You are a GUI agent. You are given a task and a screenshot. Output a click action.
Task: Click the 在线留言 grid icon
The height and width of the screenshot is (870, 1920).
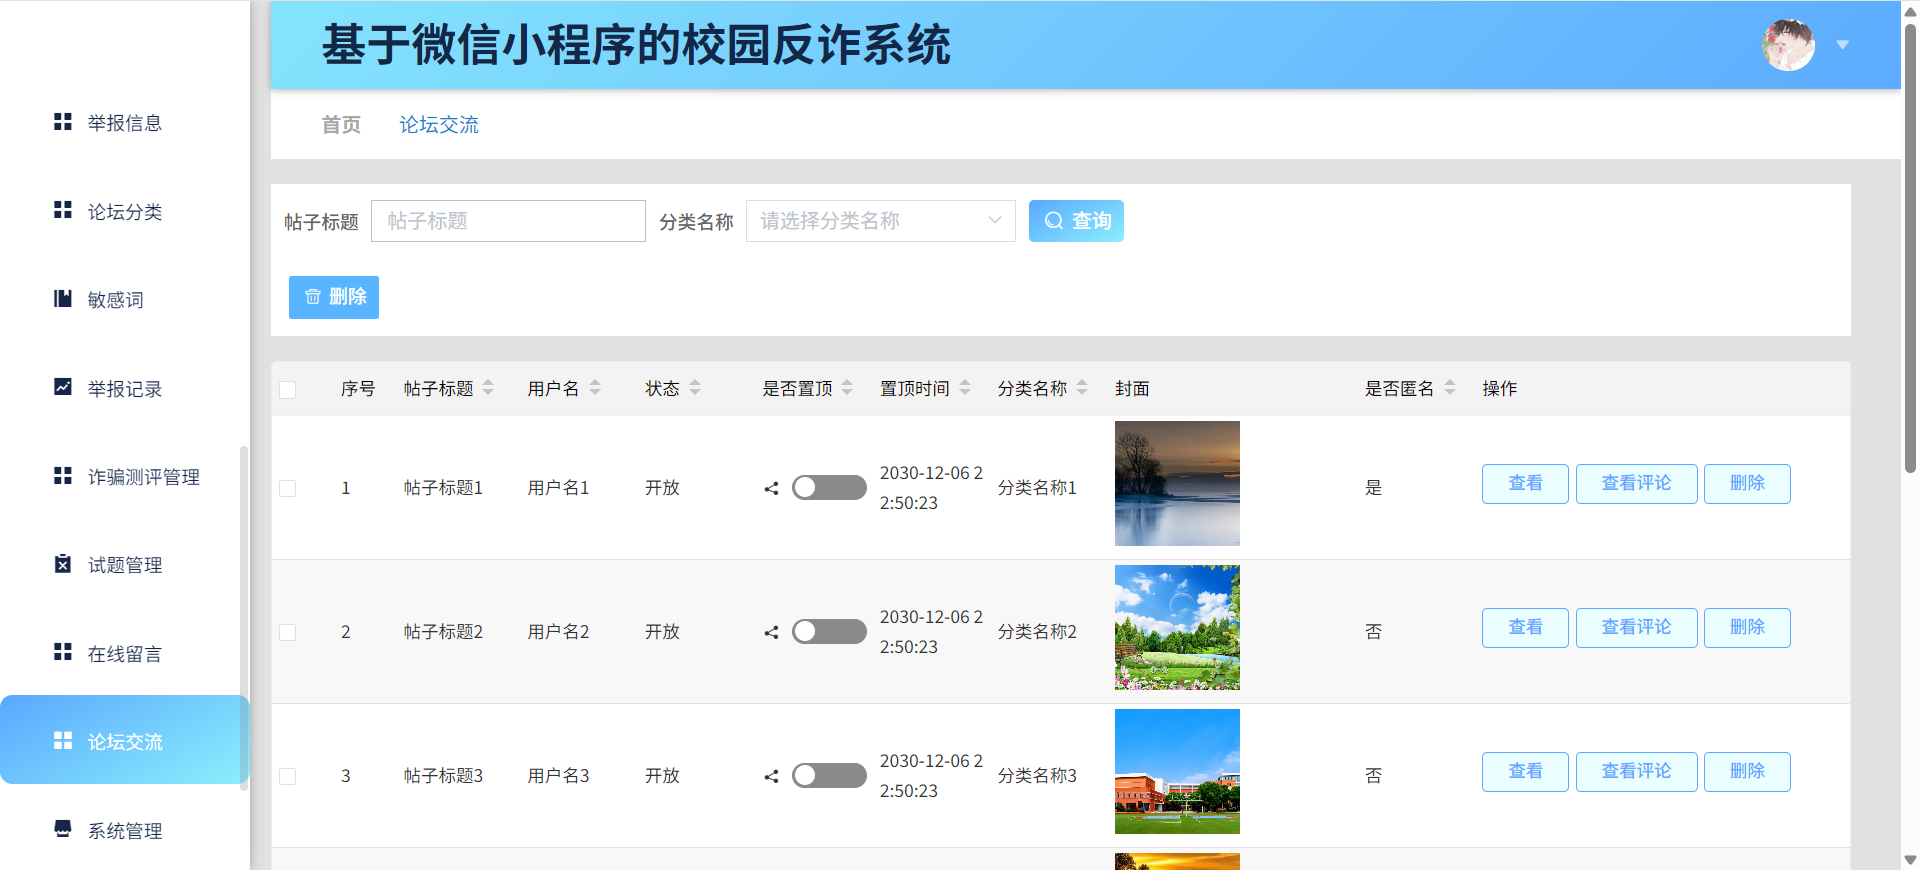click(63, 653)
